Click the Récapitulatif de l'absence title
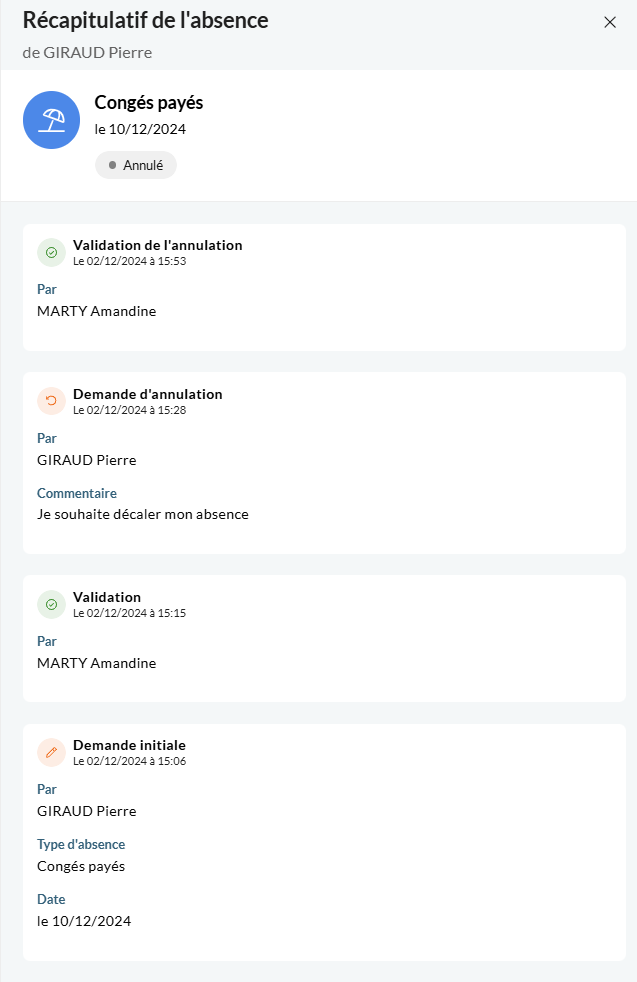Image resolution: width=637 pixels, height=982 pixels. click(x=145, y=21)
